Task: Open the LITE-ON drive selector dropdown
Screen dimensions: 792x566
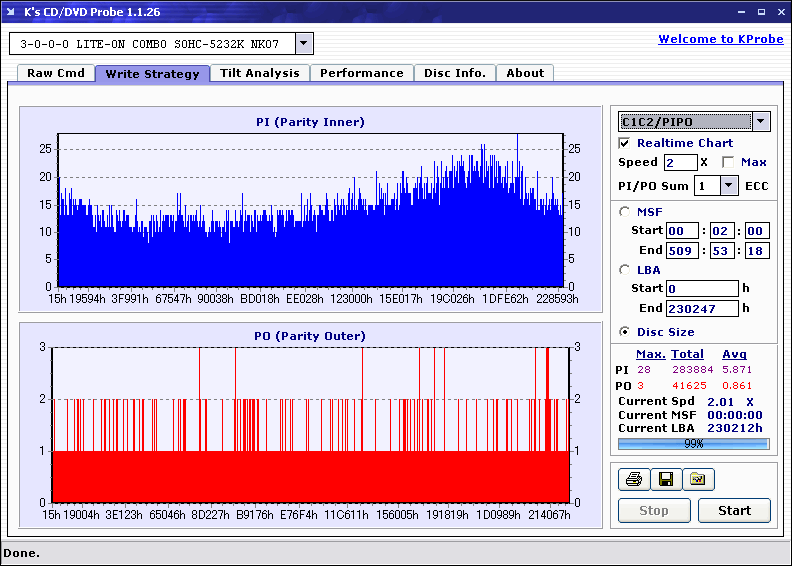Action: click(x=304, y=44)
